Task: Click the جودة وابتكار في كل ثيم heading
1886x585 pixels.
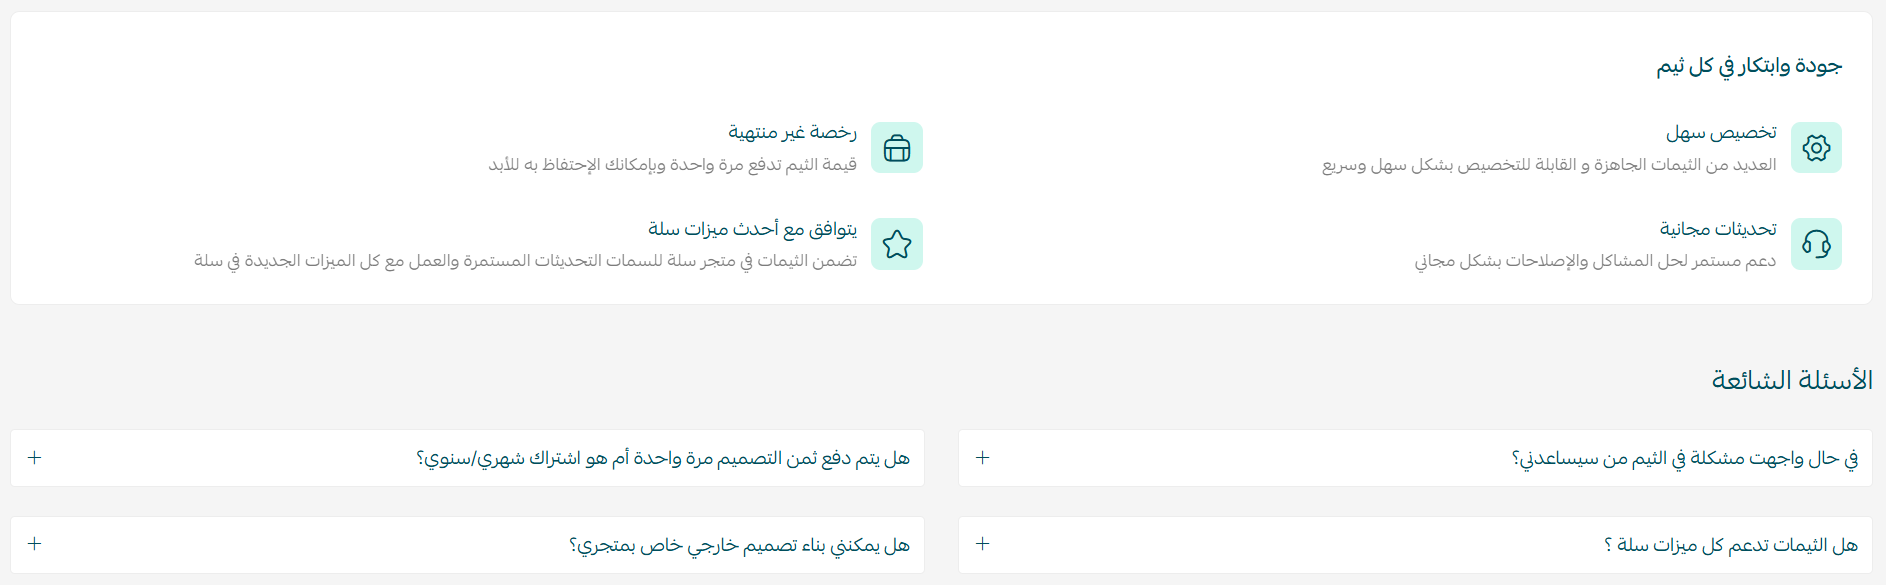Action: [x=1749, y=66]
